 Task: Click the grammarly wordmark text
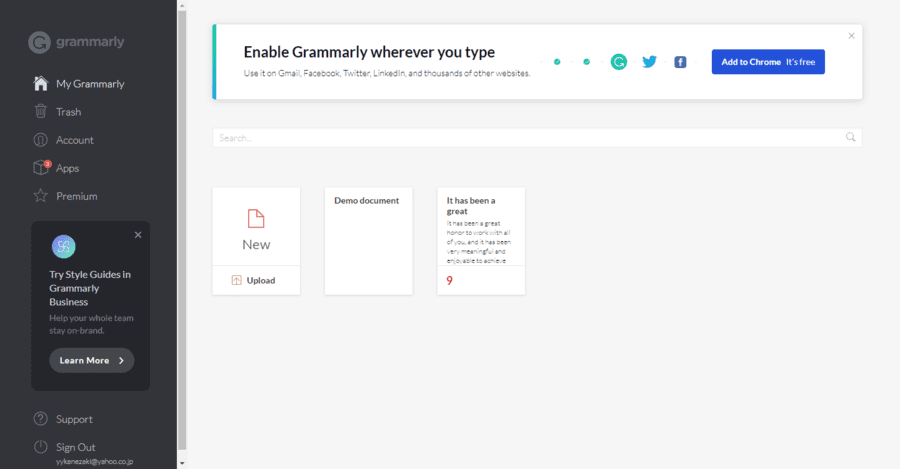(90, 42)
